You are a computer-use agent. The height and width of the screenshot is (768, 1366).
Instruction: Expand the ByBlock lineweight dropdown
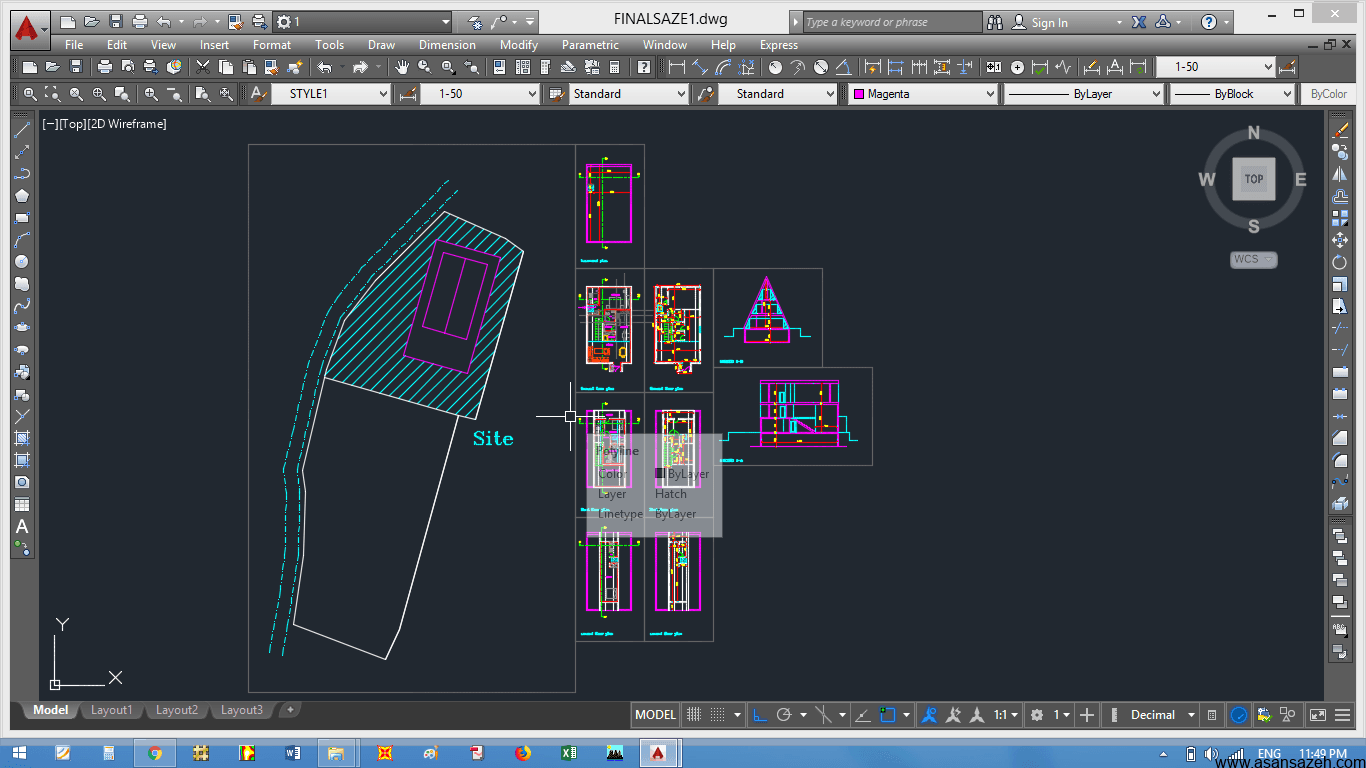pyautogui.click(x=1233, y=94)
